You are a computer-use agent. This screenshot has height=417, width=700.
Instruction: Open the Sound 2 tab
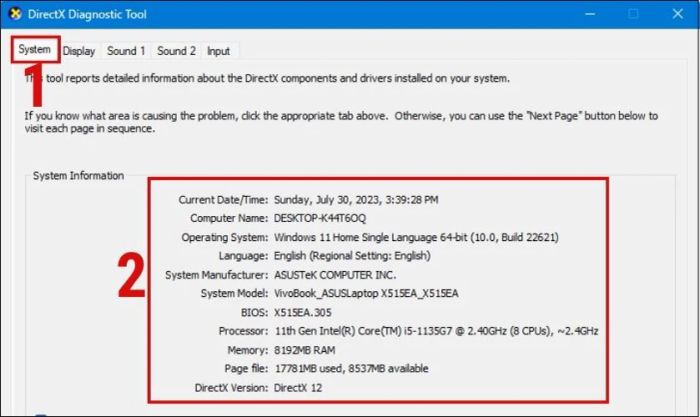(x=176, y=51)
